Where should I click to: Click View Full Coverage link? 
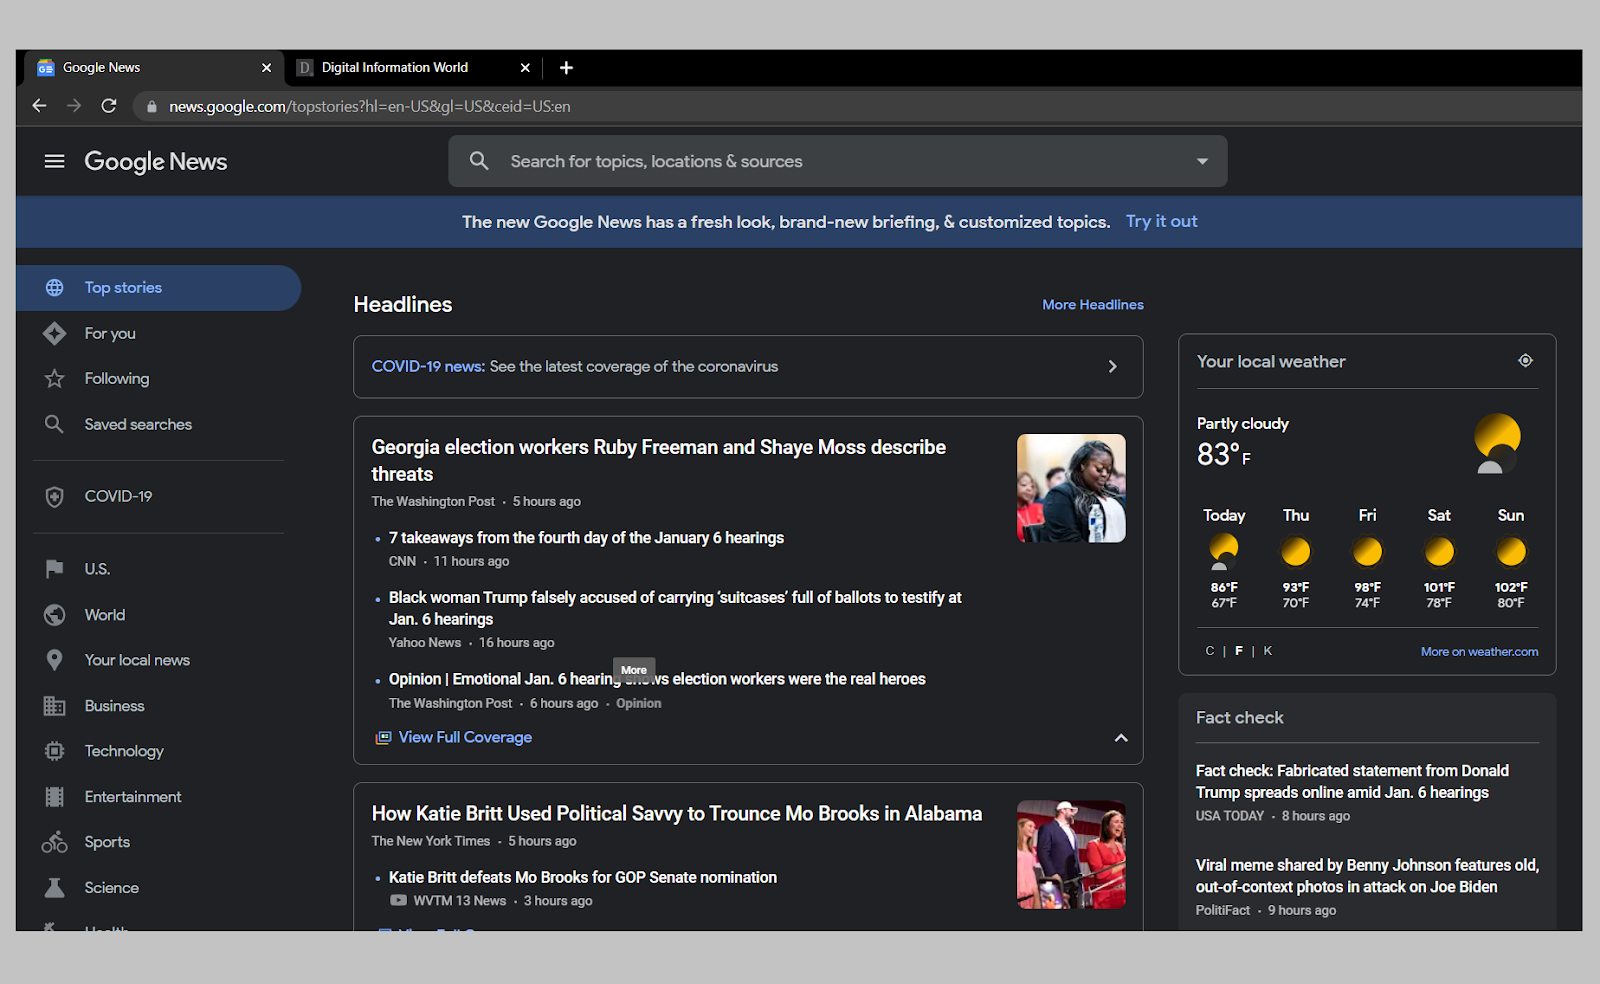tap(465, 737)
